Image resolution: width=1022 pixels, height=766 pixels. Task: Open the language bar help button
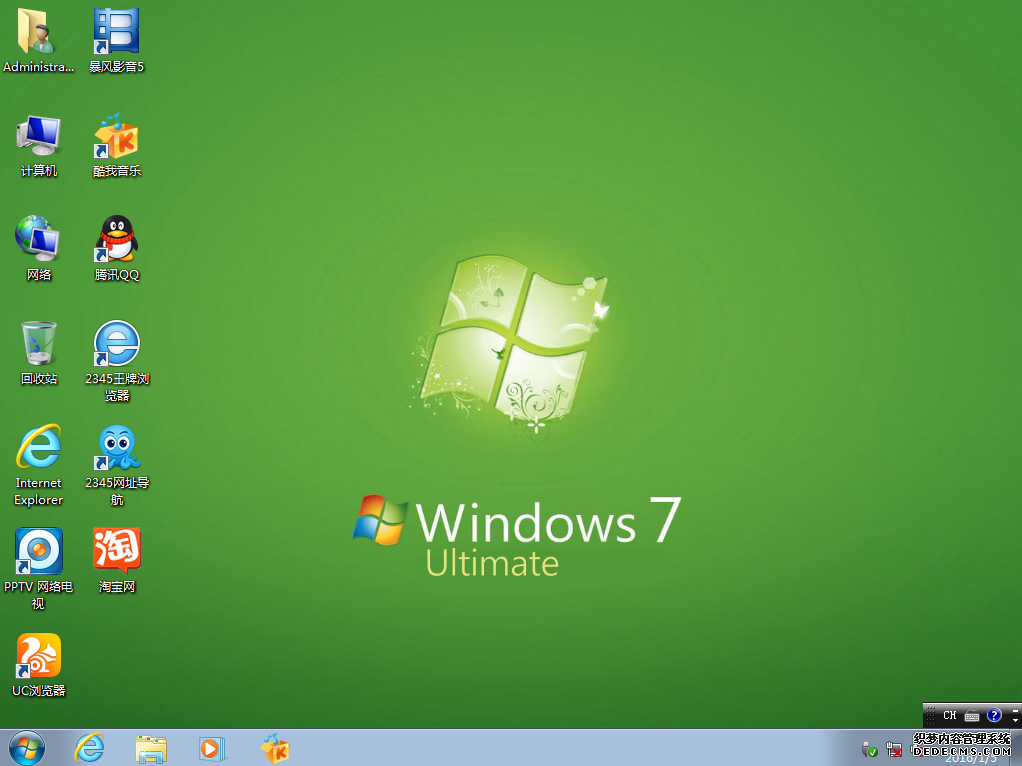[x=994, y=715]
